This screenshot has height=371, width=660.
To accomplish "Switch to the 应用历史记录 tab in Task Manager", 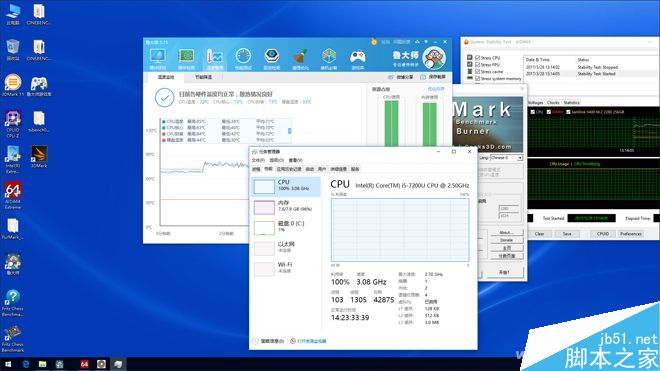I will pos(289,169).
